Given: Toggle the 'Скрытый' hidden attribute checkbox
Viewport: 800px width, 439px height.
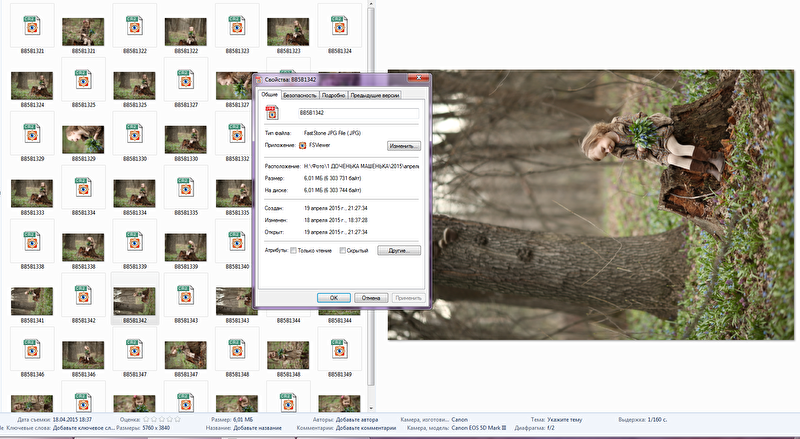Looking at the screenshot, I should (342, 250).
